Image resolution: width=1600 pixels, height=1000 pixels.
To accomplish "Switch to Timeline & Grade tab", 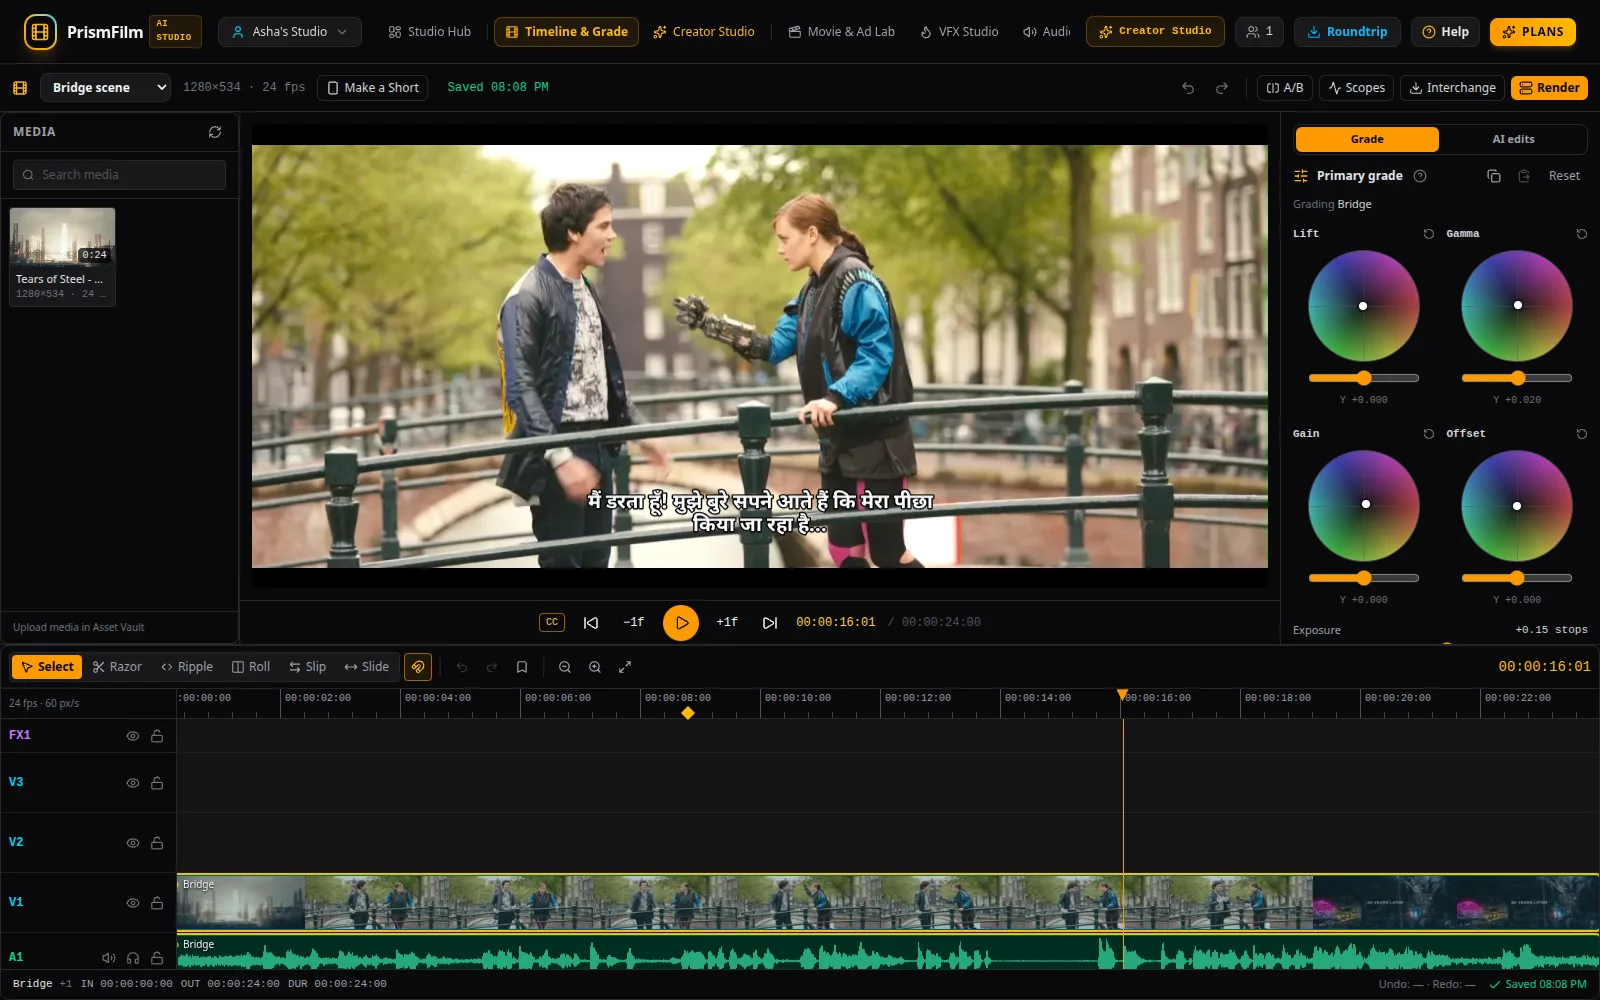I will [566, 32].
